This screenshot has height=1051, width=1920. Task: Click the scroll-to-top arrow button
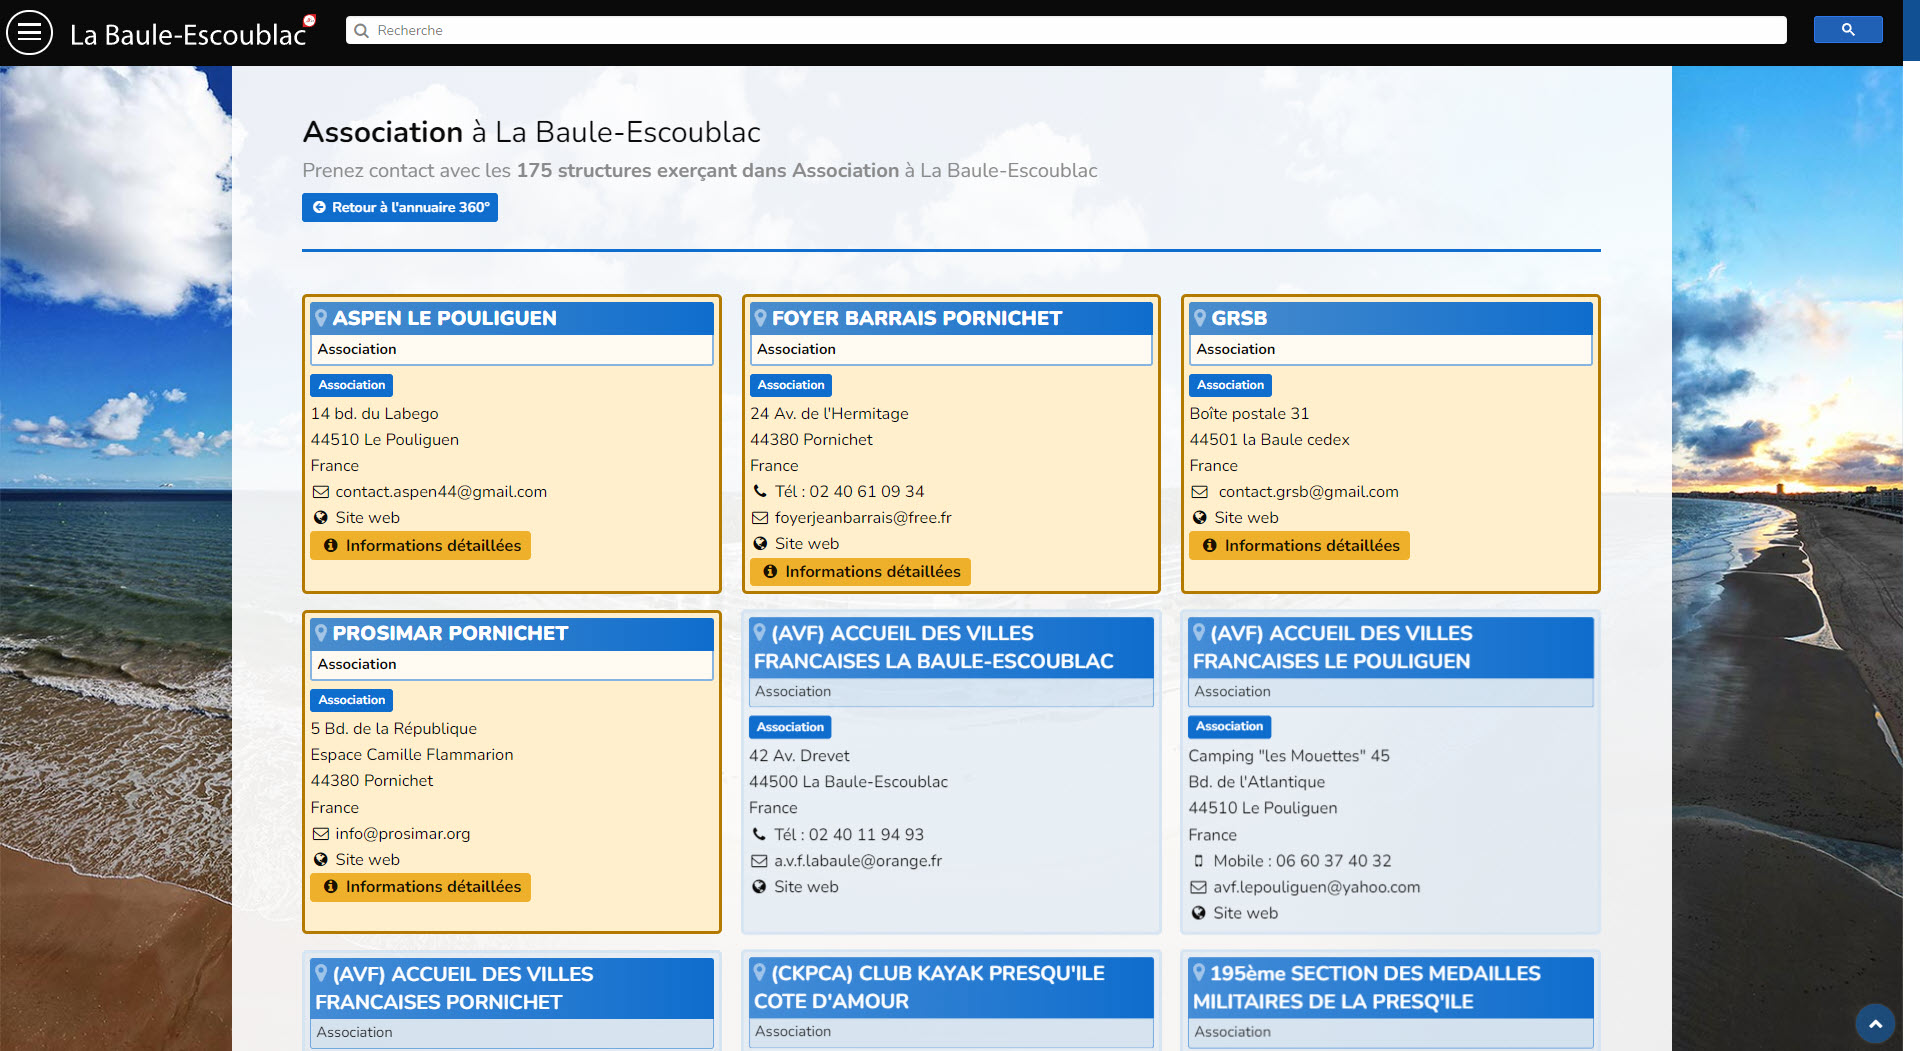click(1875, 1023)
